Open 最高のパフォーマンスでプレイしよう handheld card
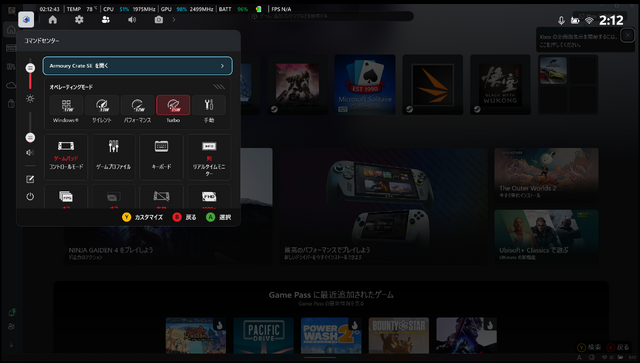The height and width of the screenshot is (363, 640). coord(383,206)
